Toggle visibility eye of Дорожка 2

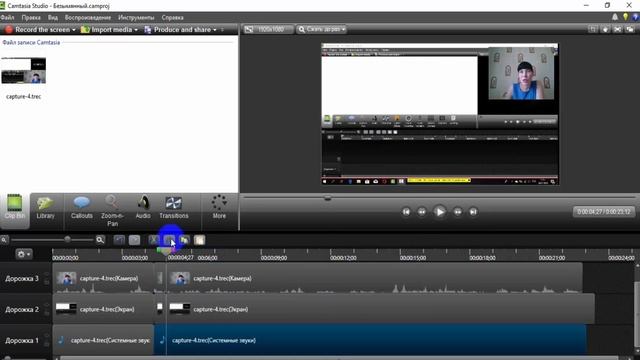tap(47, 305)
